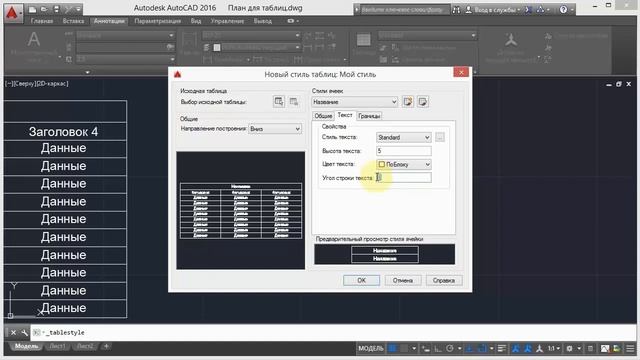Viewport: 640px width, 360px height.
Task: Select source table picker icon
Action: click(279, 102)
